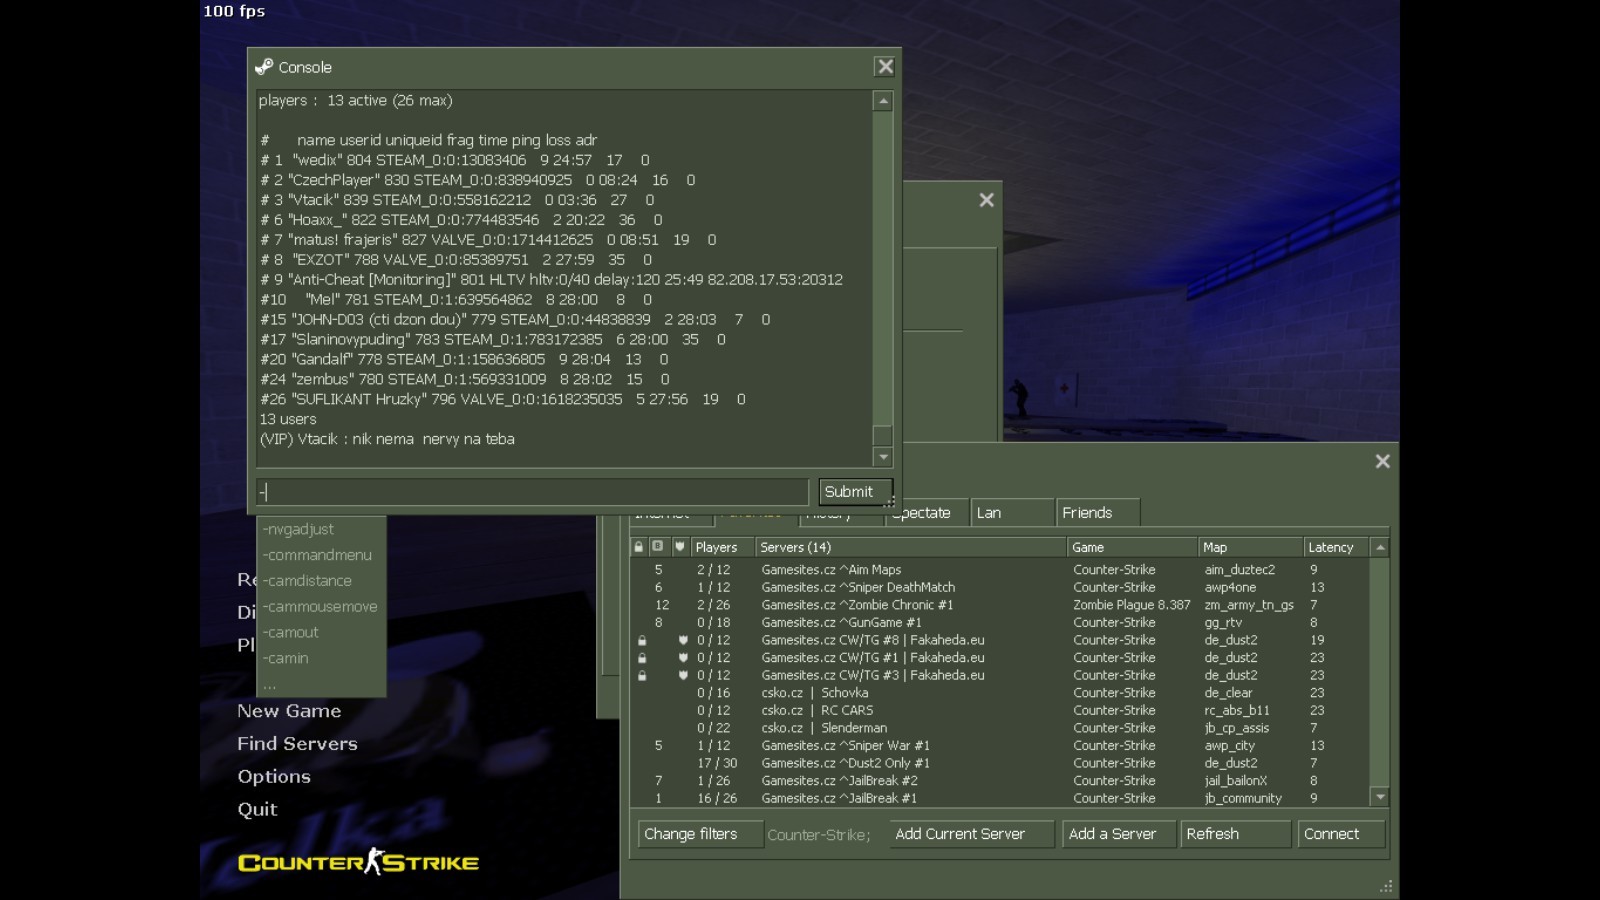Screen dimensions: 1600x900
Task: Select Gamesites.cz ^JailBreak #1 server
Action: (1000, 799)
